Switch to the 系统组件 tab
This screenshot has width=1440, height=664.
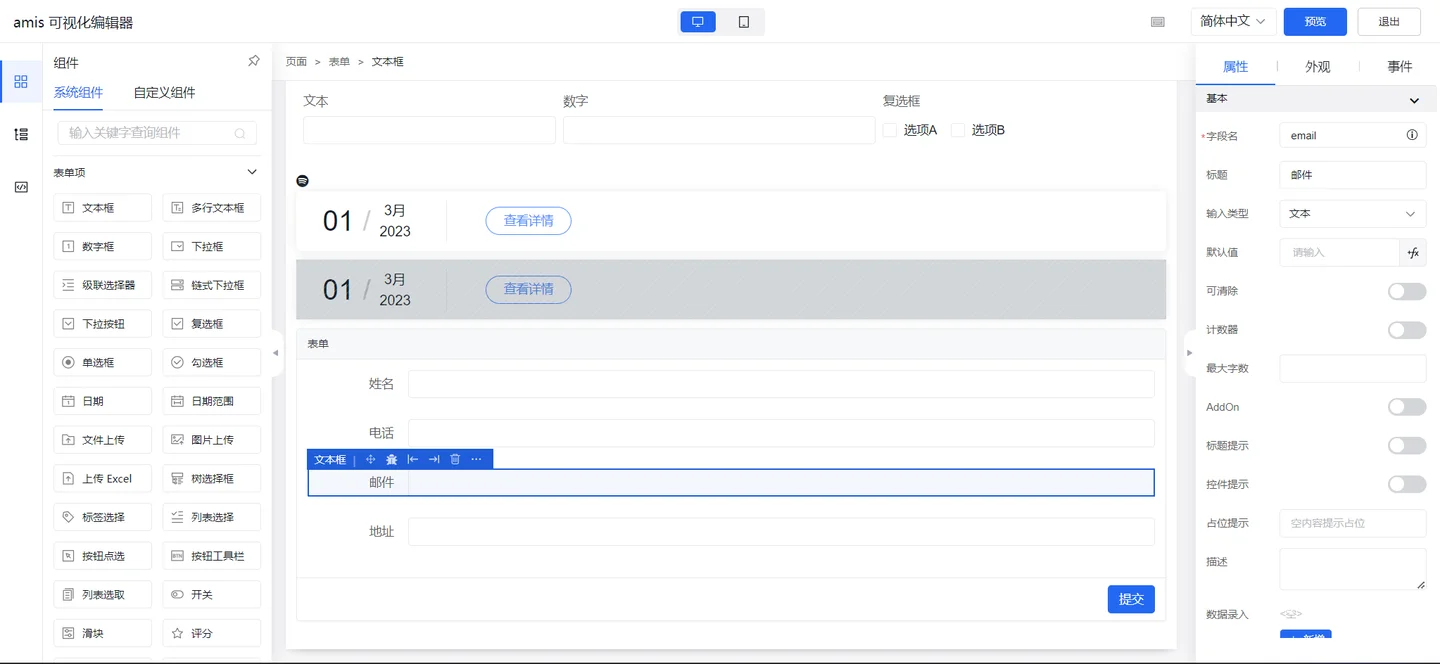[x=78, y=92]
